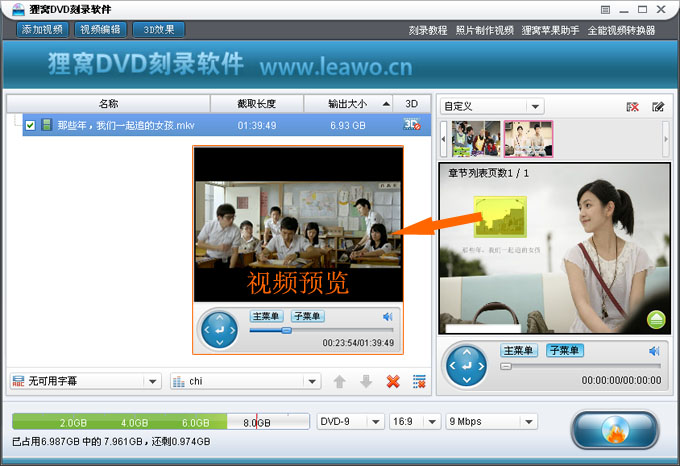Sort by the 输出大小 column header
Image resolution: width=680 pixels, height=466 pixels.
348,104
